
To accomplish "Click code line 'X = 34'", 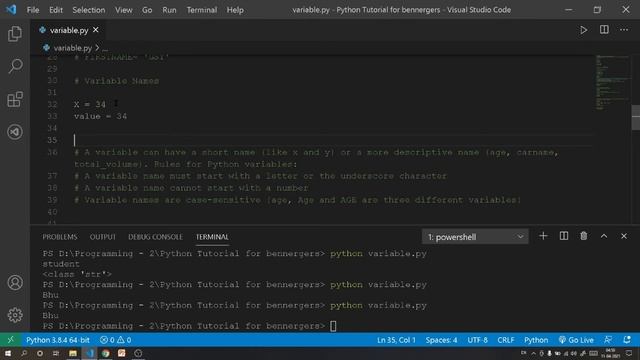I will [90, 104].
